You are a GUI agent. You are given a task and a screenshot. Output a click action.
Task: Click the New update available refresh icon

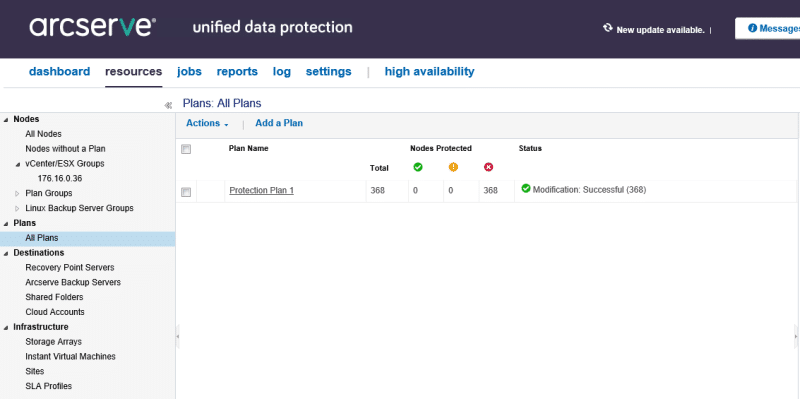tap(608, 28)
